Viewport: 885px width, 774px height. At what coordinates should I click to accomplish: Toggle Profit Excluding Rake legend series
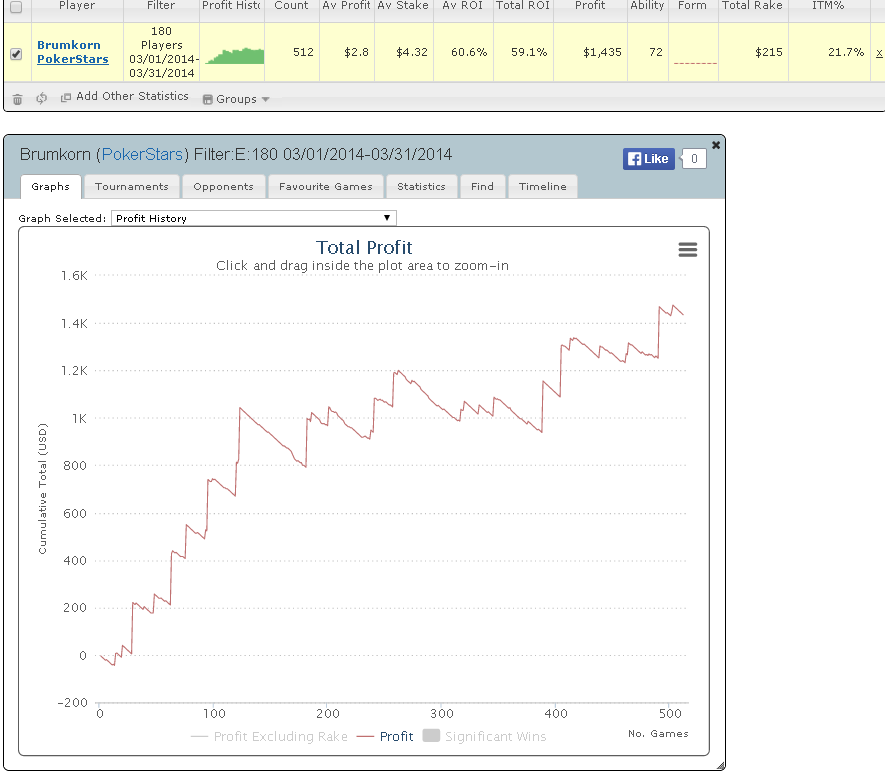pyautogui.click(x=270, y=736)
